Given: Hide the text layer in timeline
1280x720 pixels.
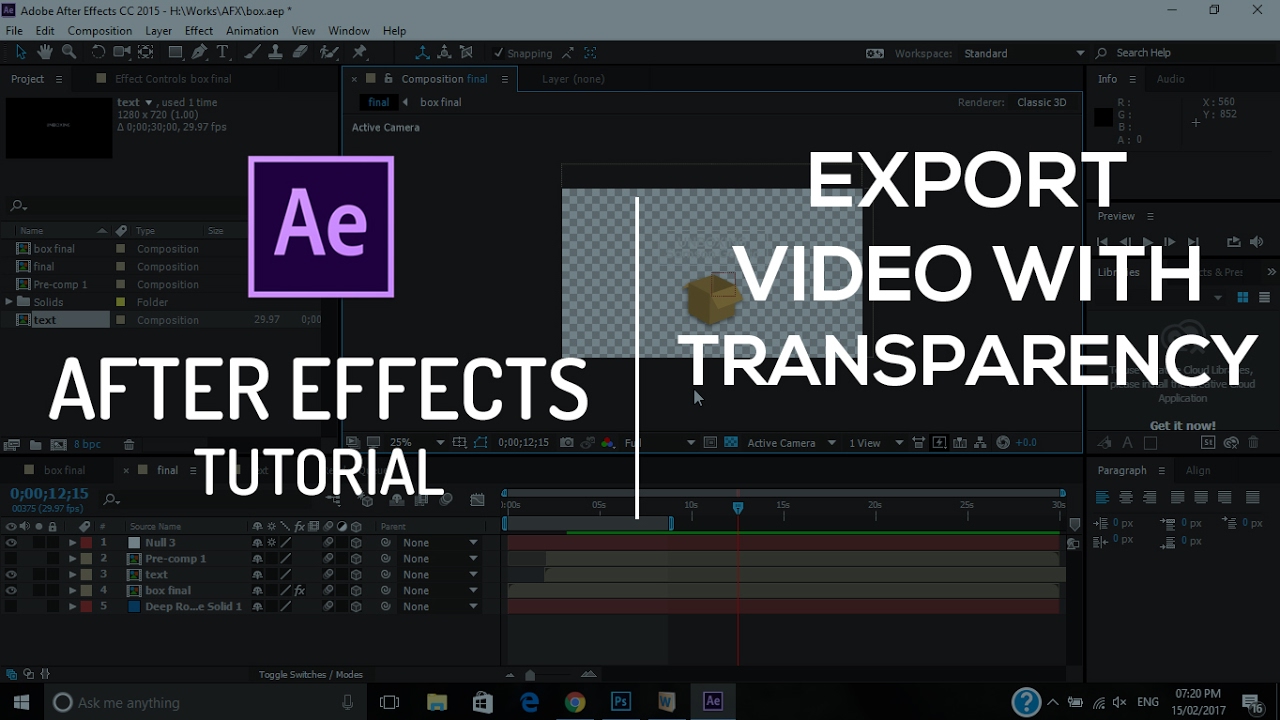Looking at the screenshot, I should (x=11, y=575).
